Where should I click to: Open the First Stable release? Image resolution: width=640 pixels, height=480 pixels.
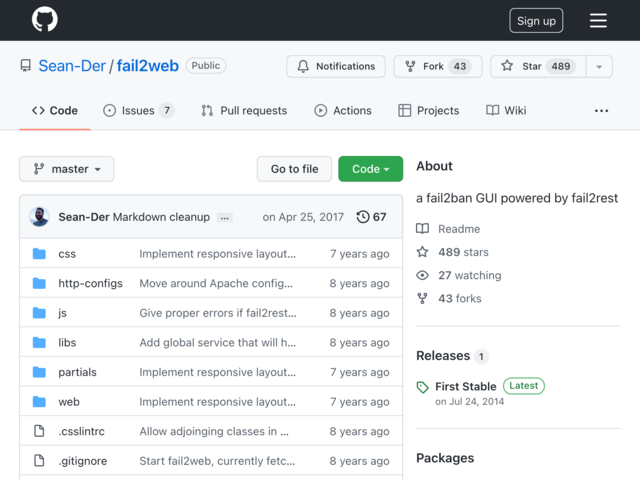click(465, 386)
